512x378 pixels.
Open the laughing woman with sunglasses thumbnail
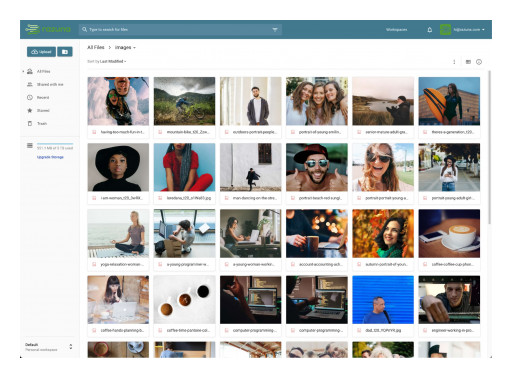tap(383, 167)
